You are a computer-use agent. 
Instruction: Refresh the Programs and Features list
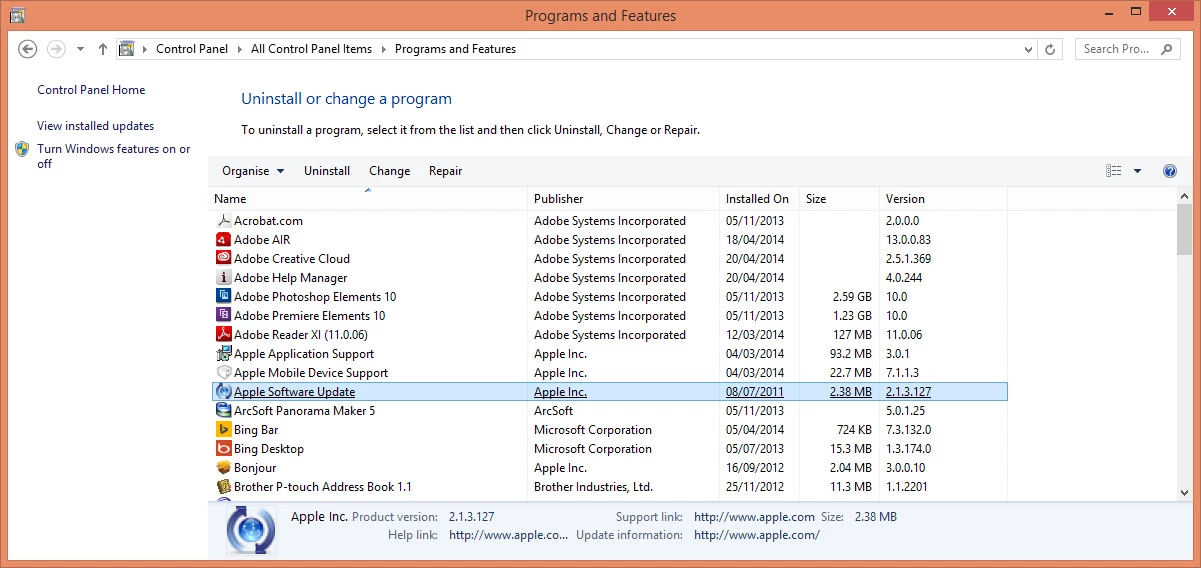(1050, 49)
